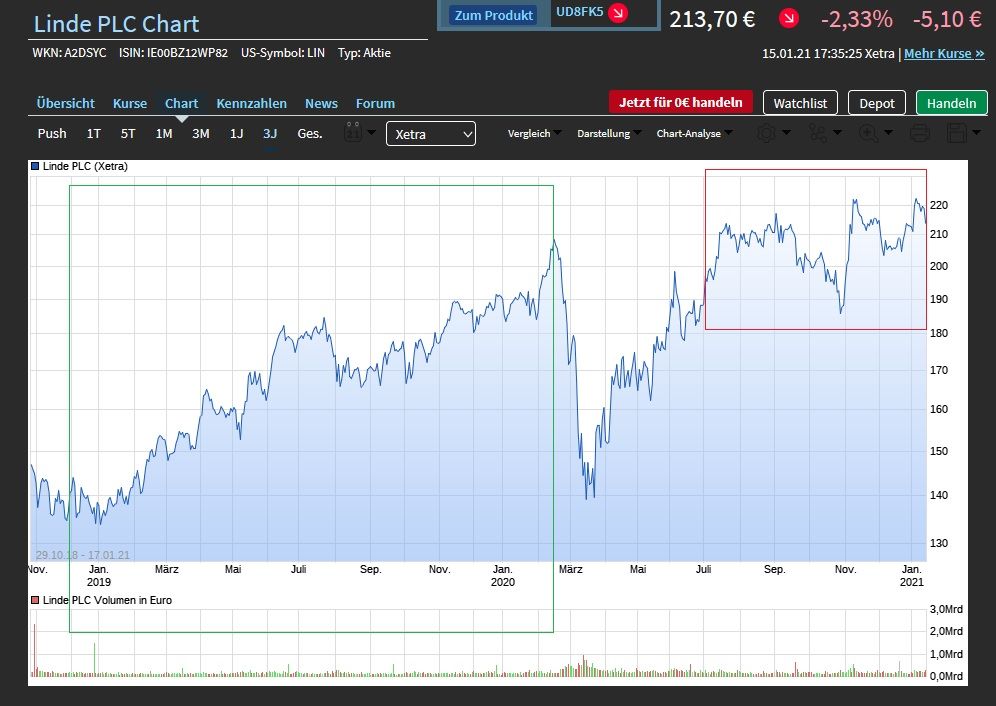Click the save chart floppy icon

coord(956,133)
